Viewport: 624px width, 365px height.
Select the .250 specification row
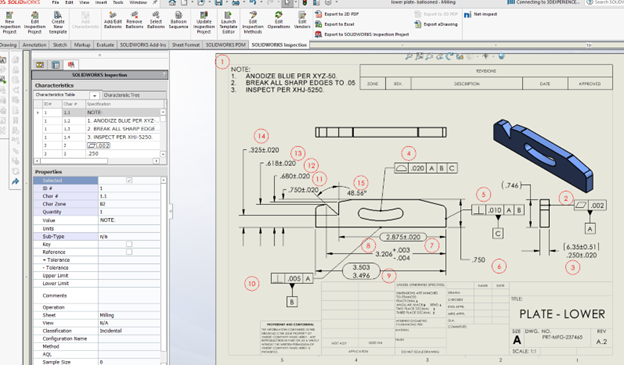pyautogui.click(x=124, y=153)
